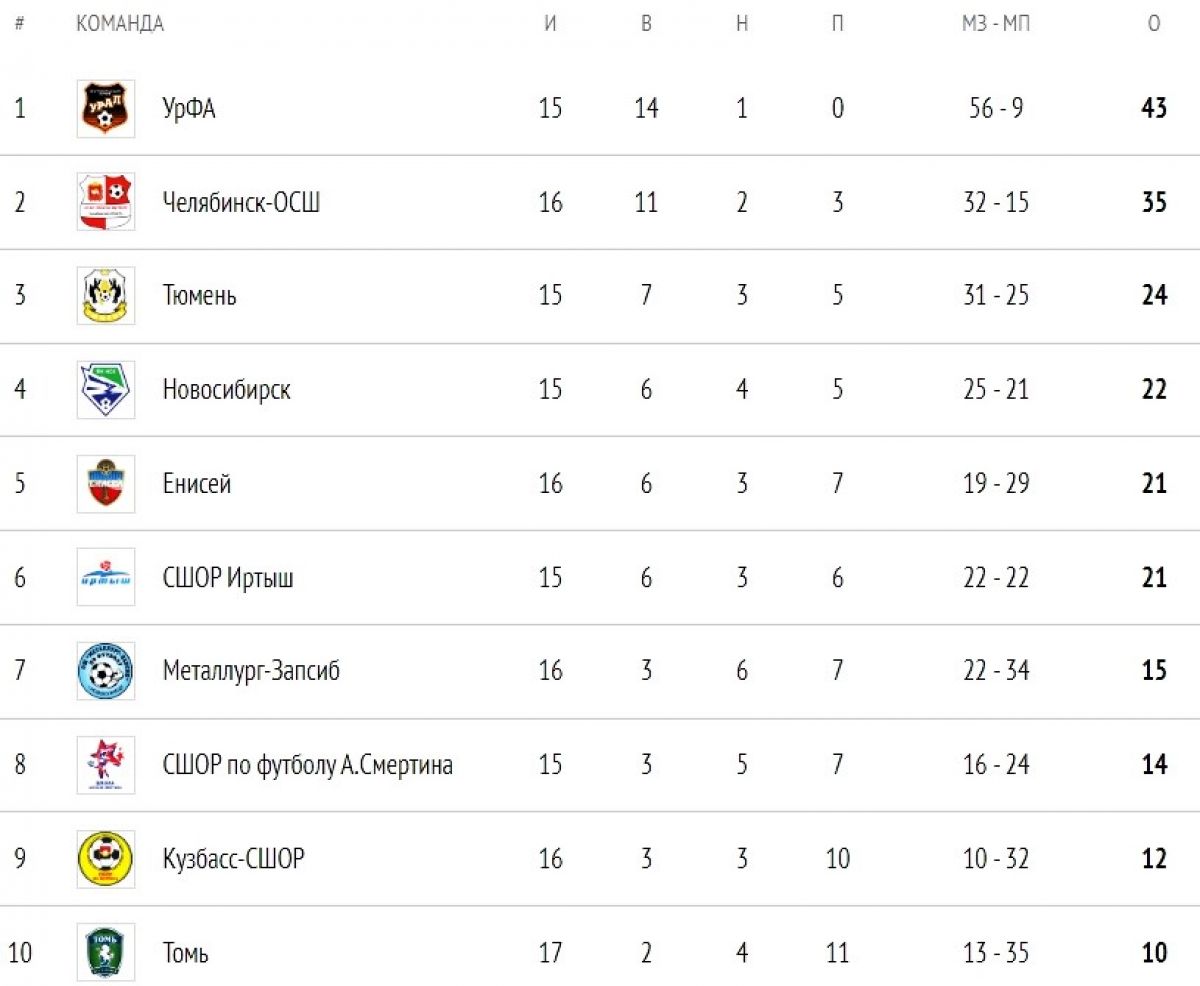The image size is (1200, 986).
Task: Click the Кузбасс-СШОР yellow crest
Action: point(106,859)
